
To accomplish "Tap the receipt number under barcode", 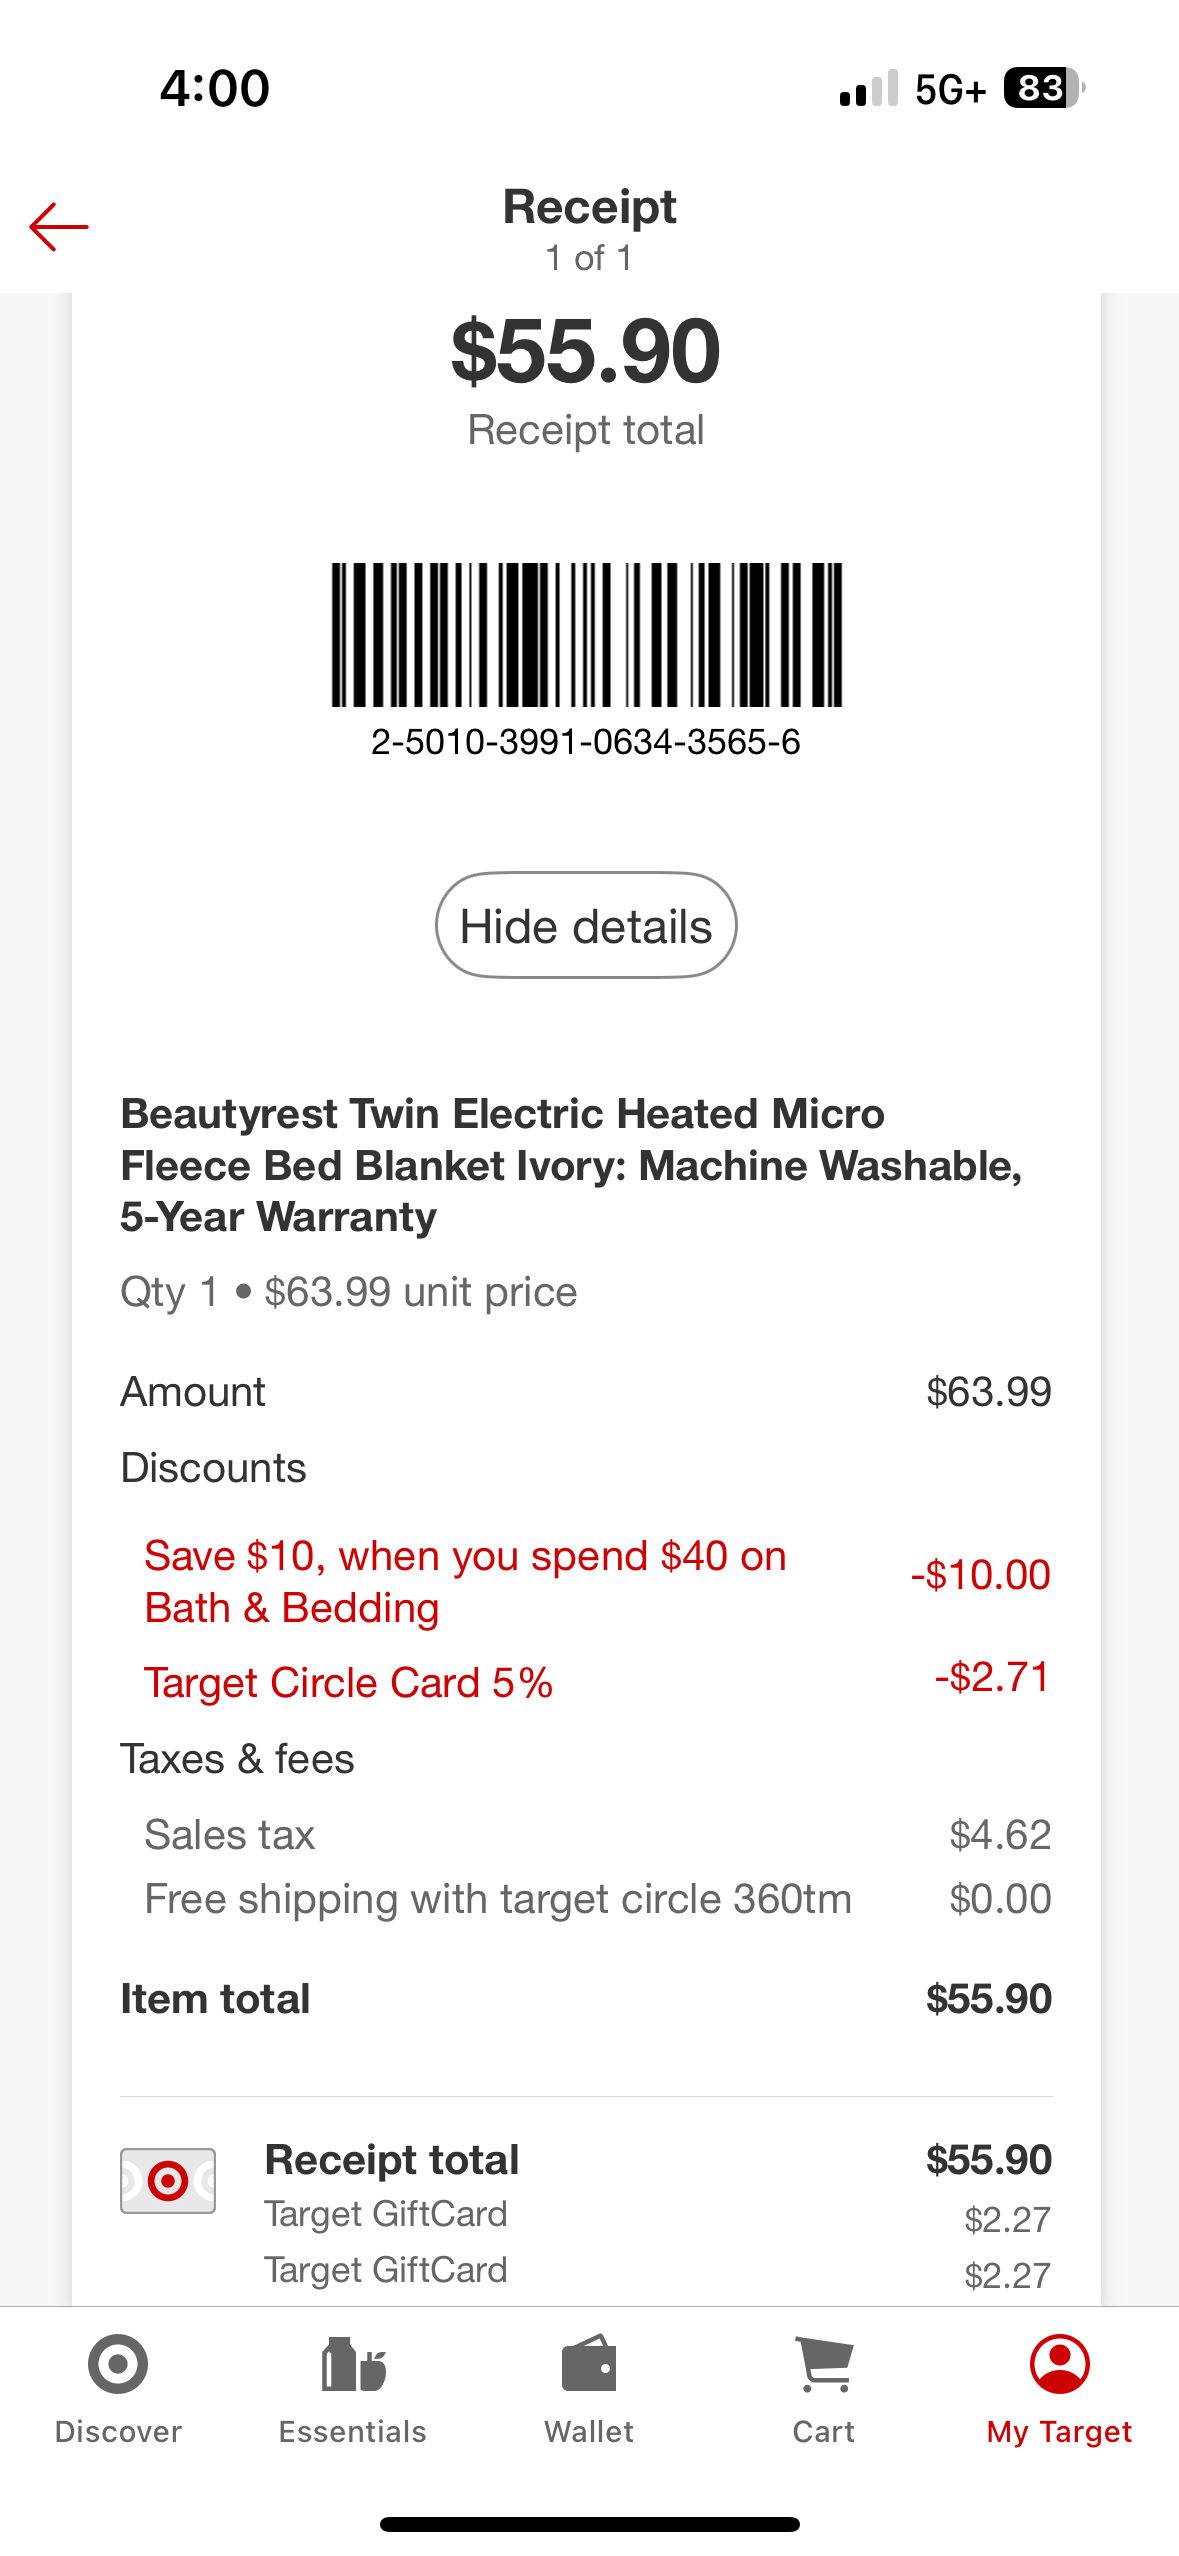I will coord(586,742).
